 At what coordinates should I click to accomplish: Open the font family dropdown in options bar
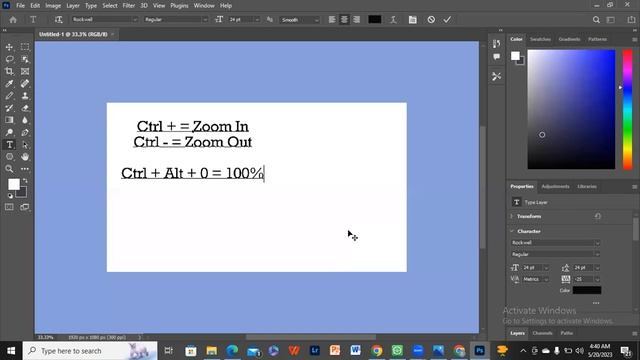point(105,20)
